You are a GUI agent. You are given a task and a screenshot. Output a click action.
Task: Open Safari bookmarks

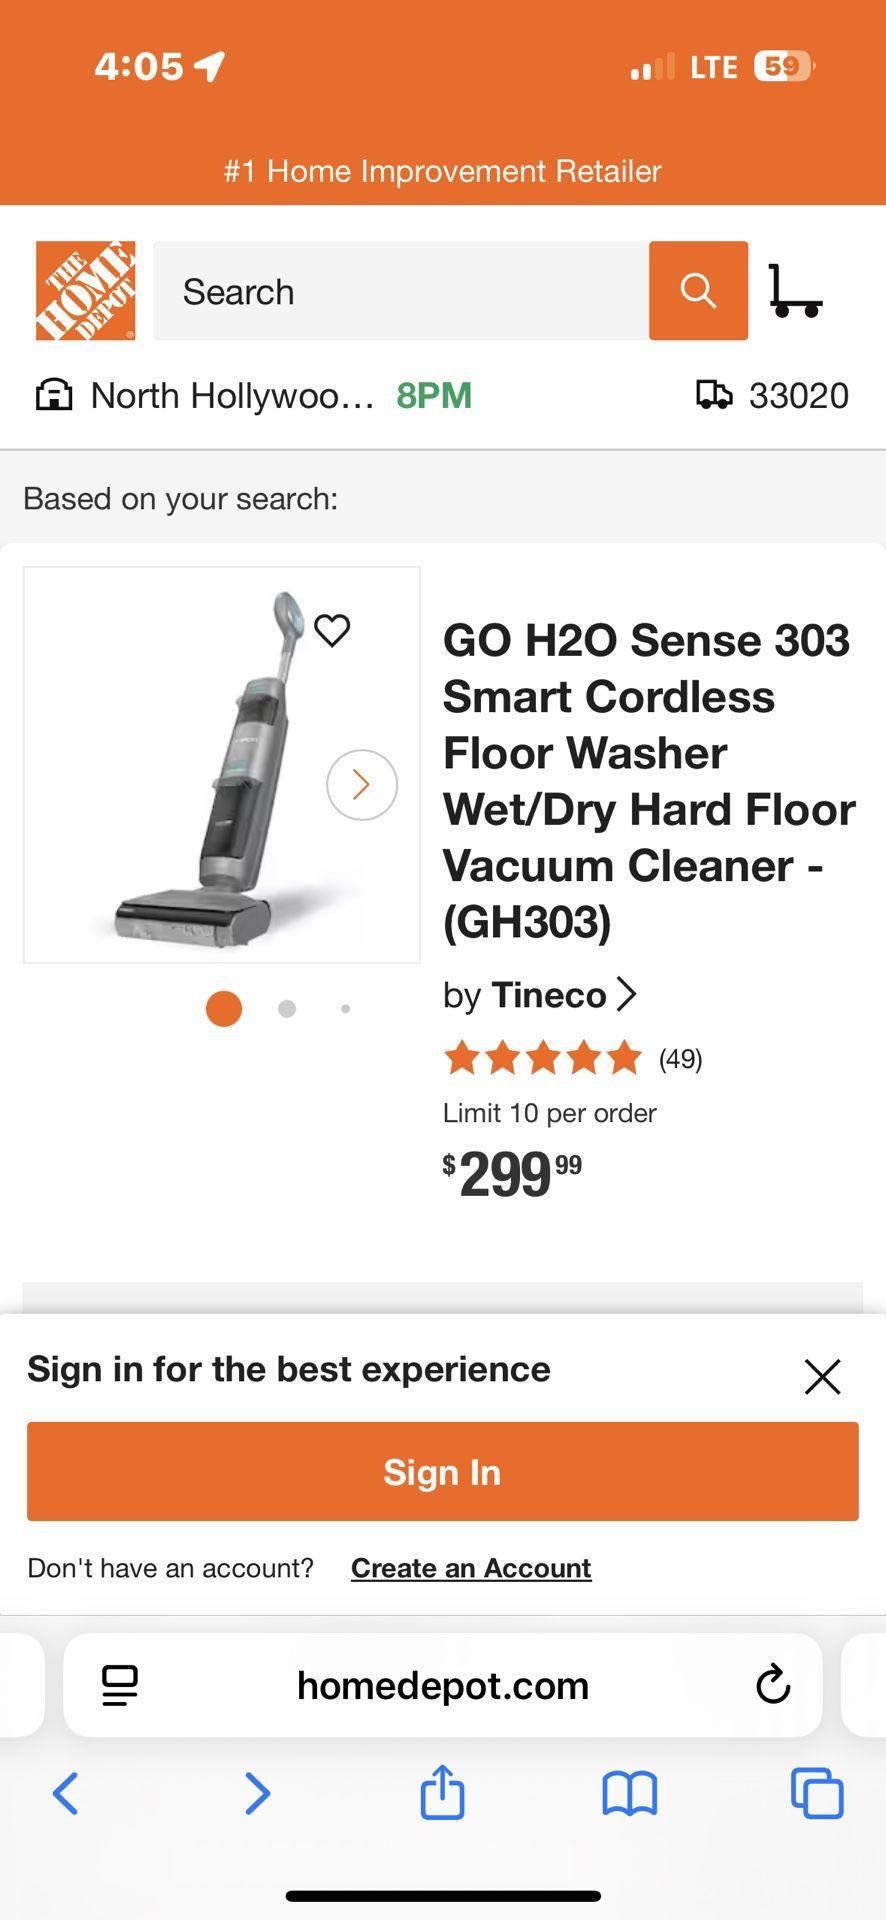pos(629,1793)
